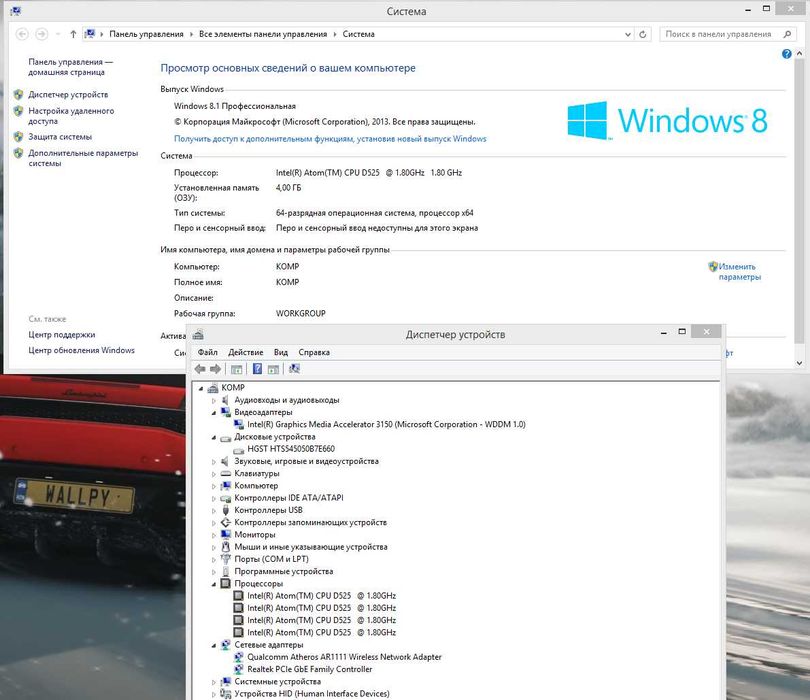Click the search magnifier in control panel search
The image size is (810, 700).
coord(787,34)
